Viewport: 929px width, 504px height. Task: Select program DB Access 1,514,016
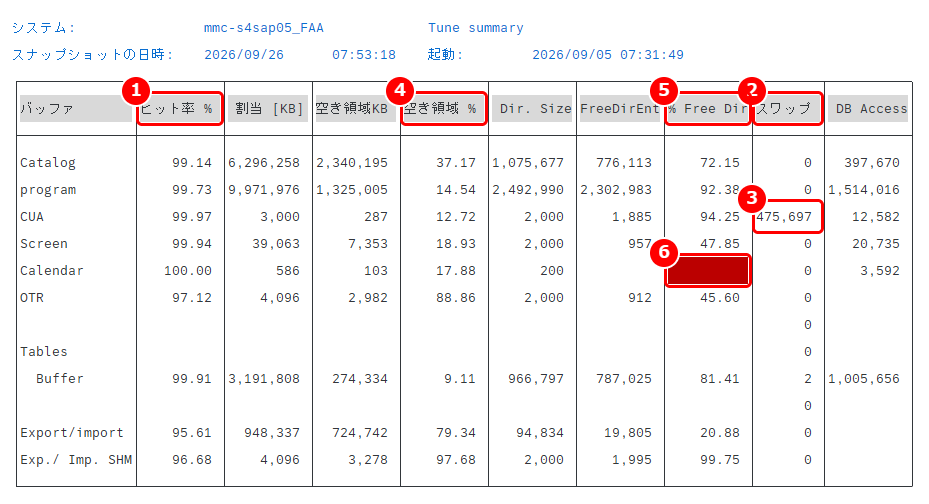(x=864, y=190)
